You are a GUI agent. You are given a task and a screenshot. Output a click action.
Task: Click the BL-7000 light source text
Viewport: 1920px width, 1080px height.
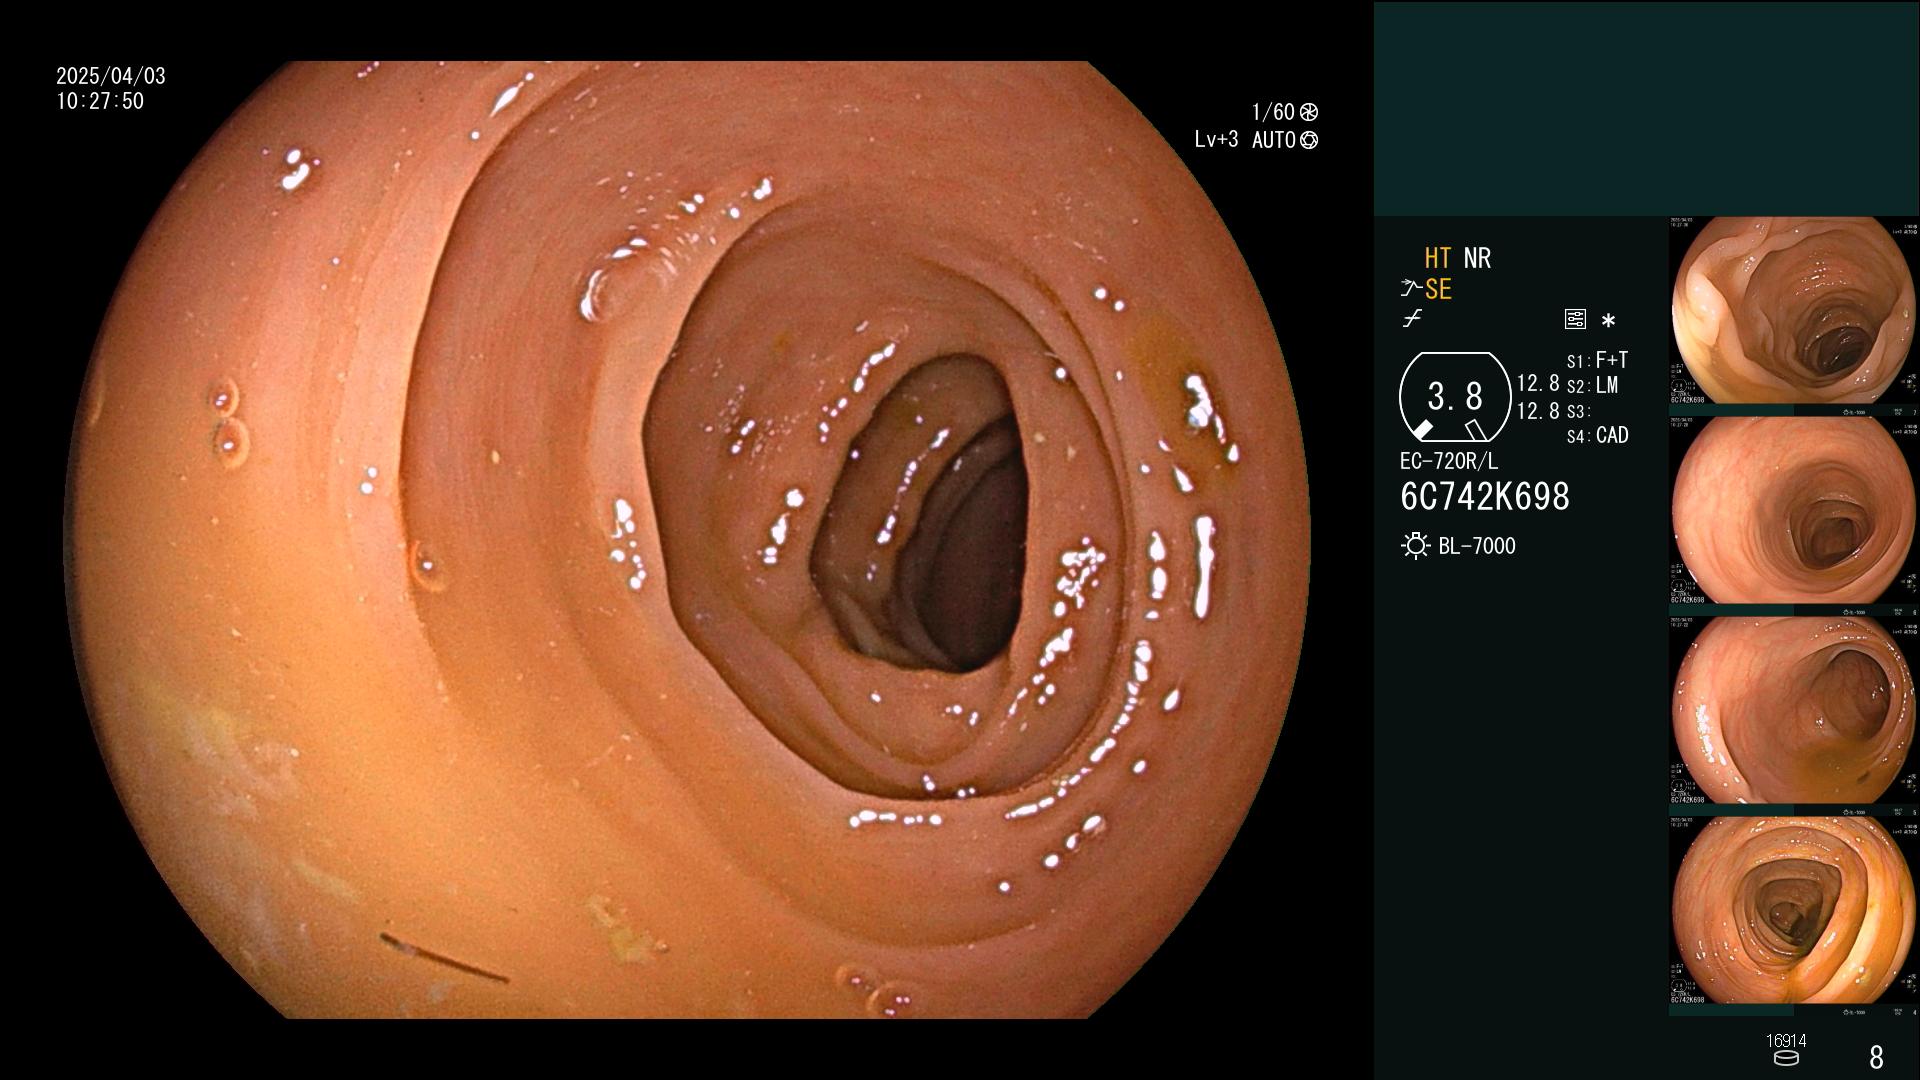[1477, 546]
